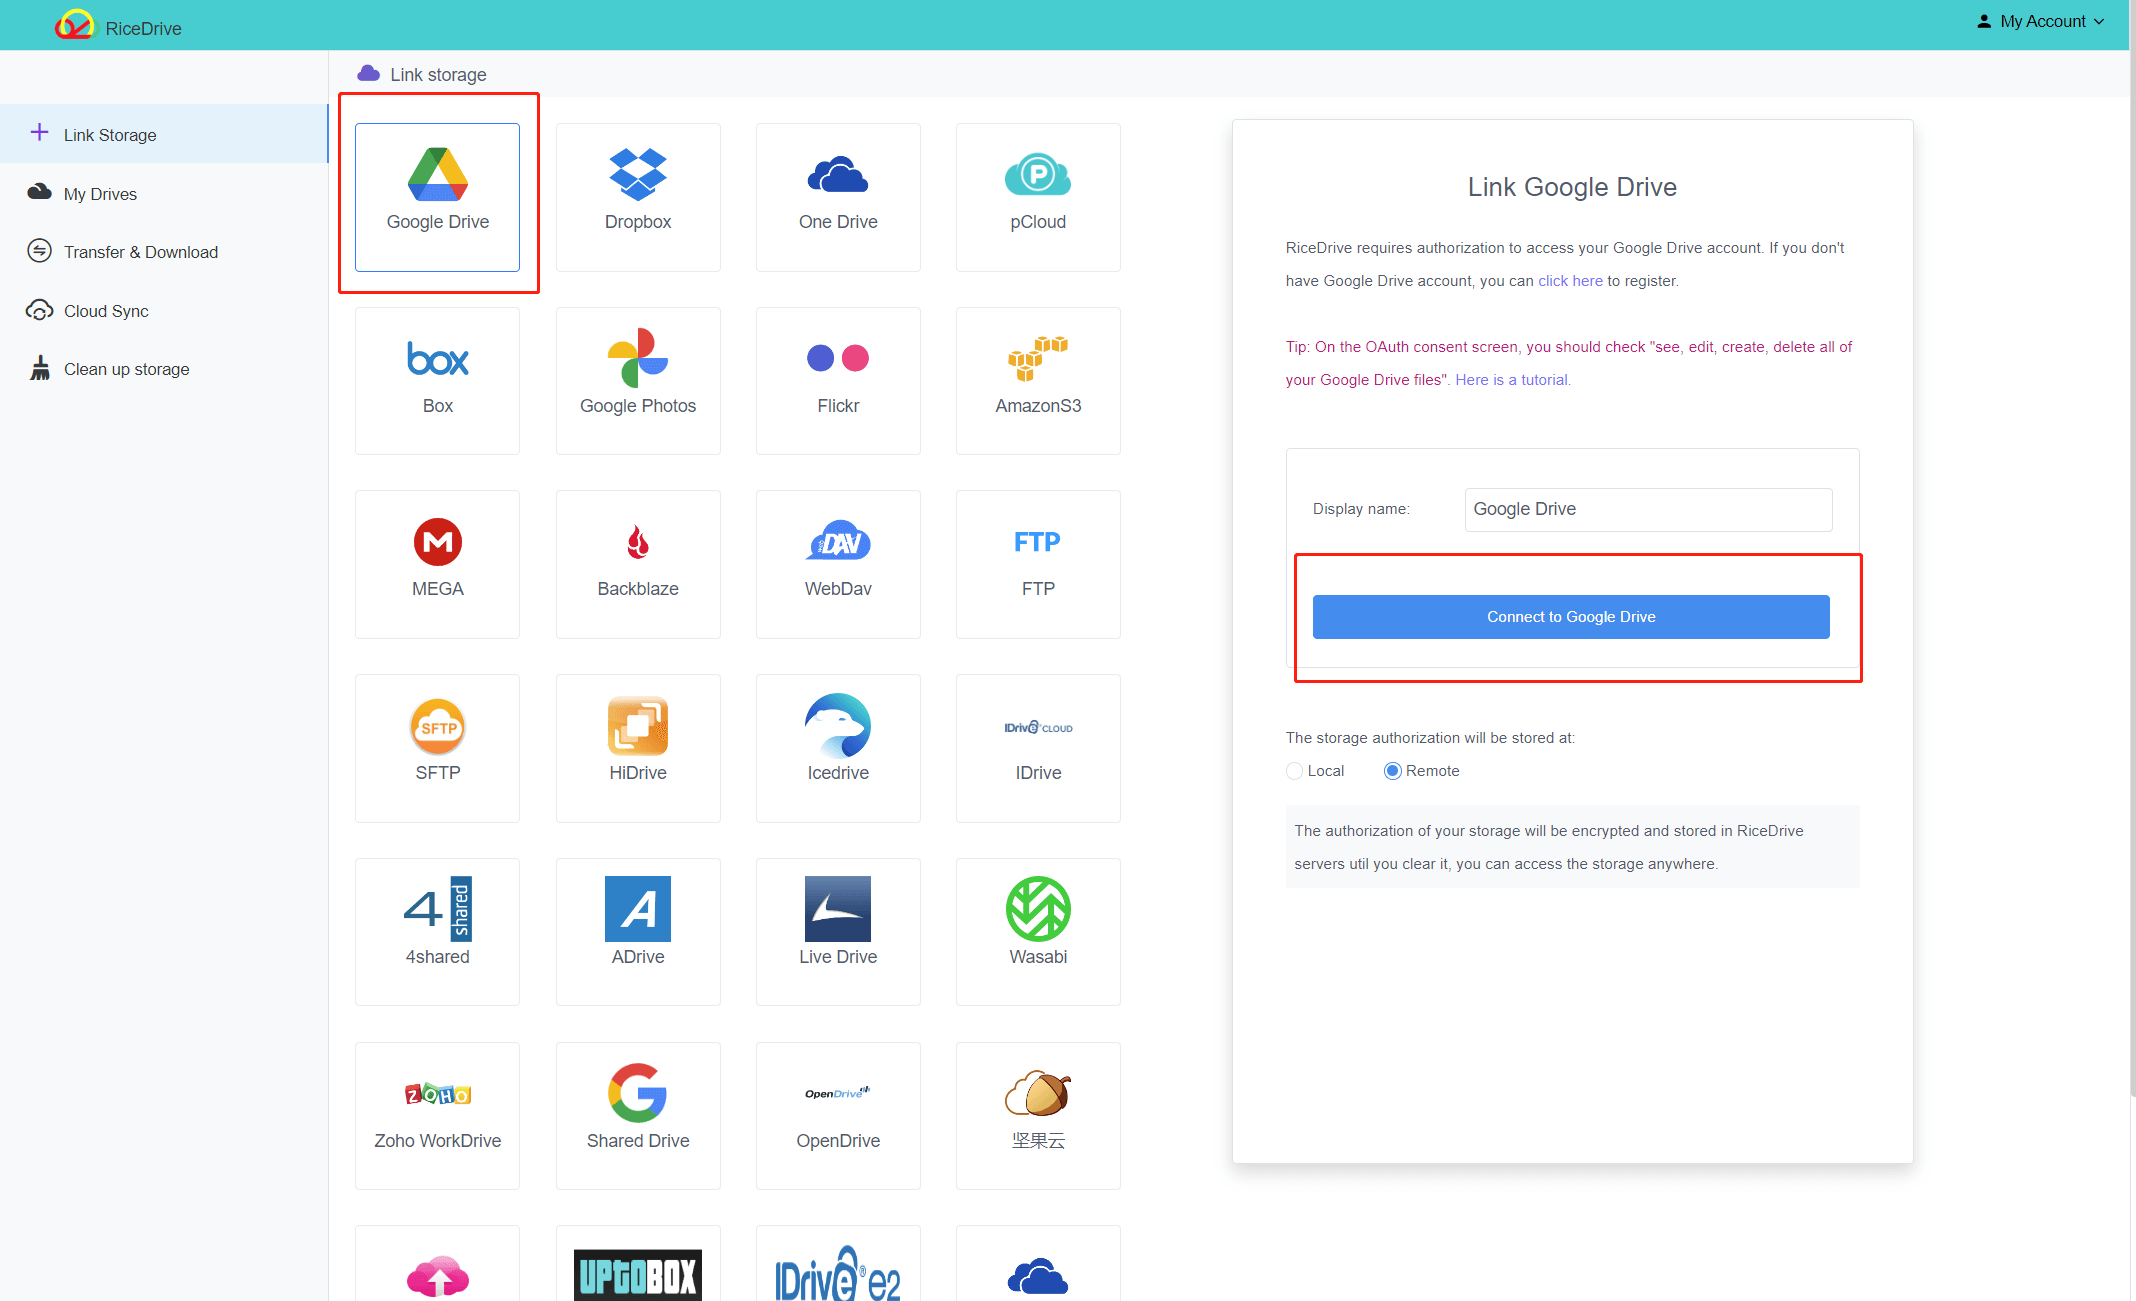Click Connect to Google Drive button

1570,616
